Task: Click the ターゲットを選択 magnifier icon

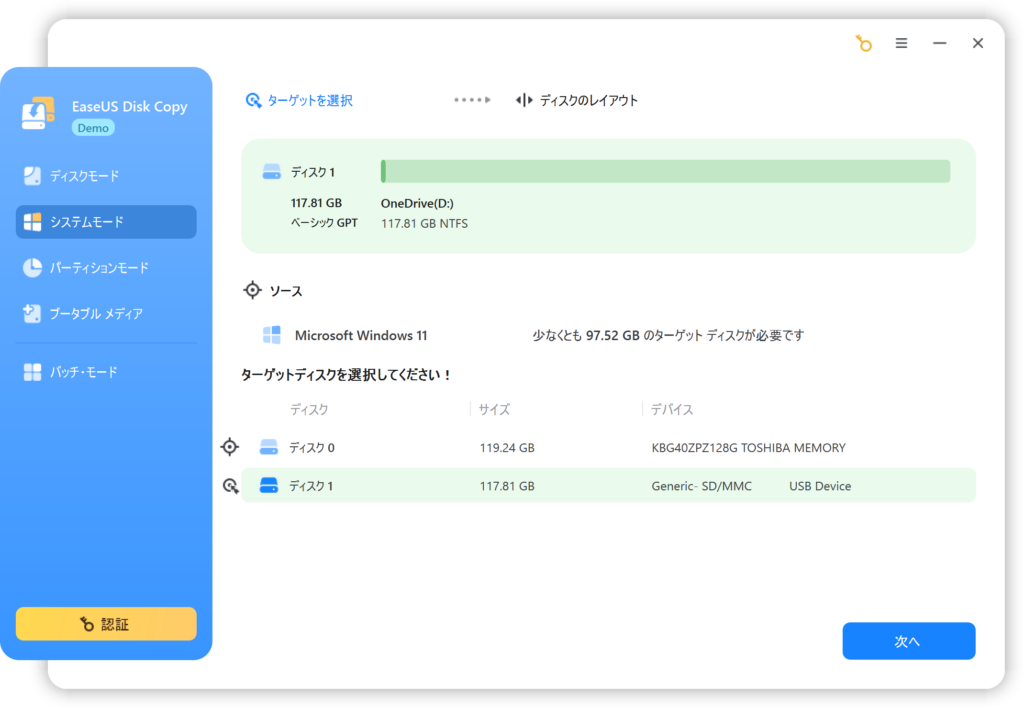Action: (x=253, y=101)
